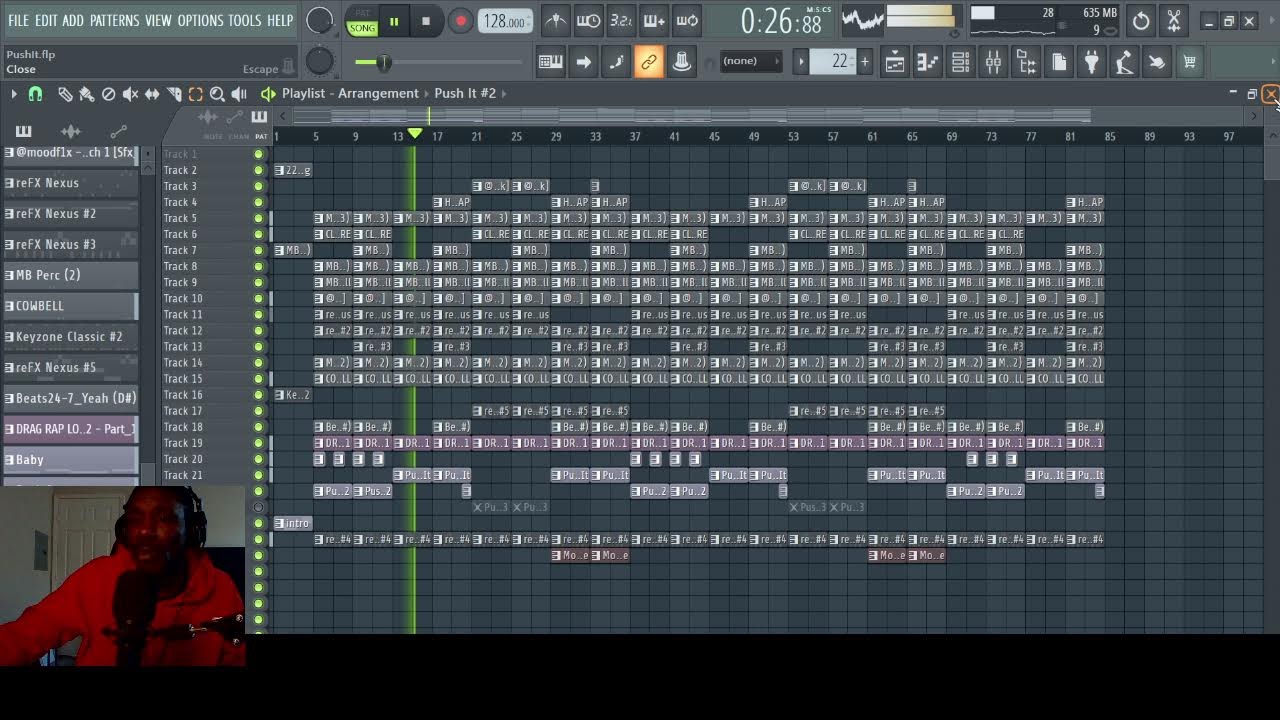Click the song position slider
The image size is (1280, 720).
[437, 62]
